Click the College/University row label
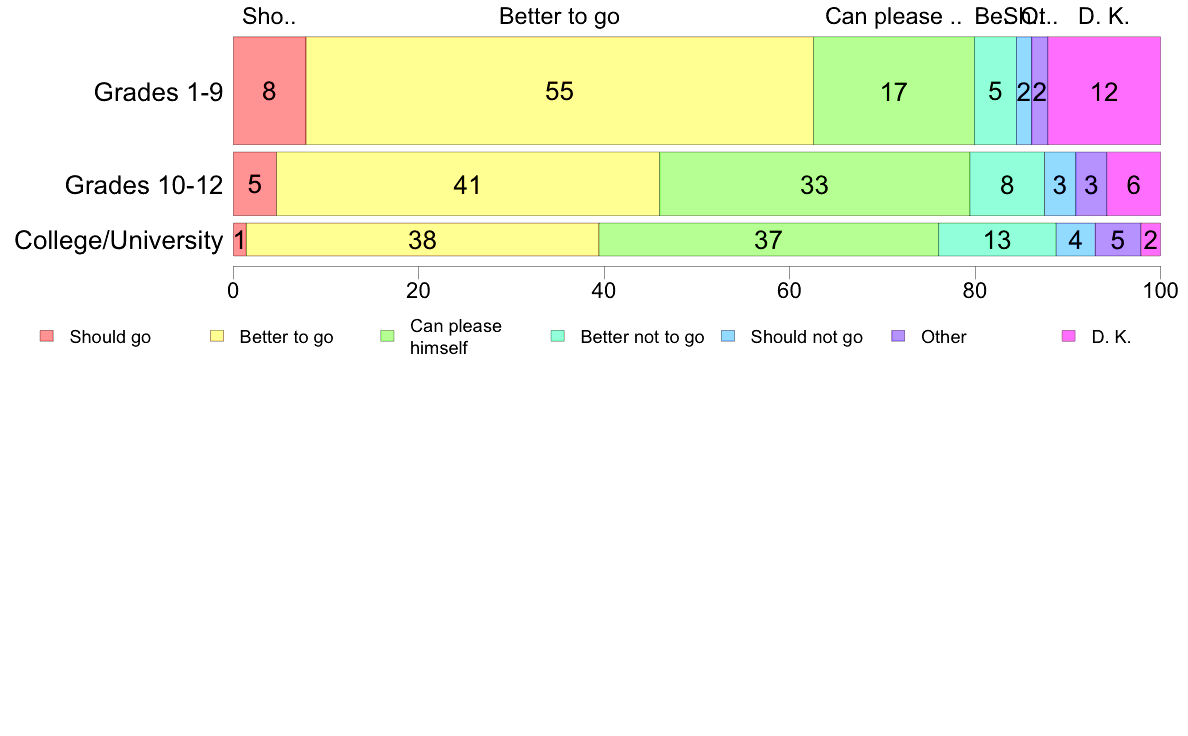 [119, 240]
